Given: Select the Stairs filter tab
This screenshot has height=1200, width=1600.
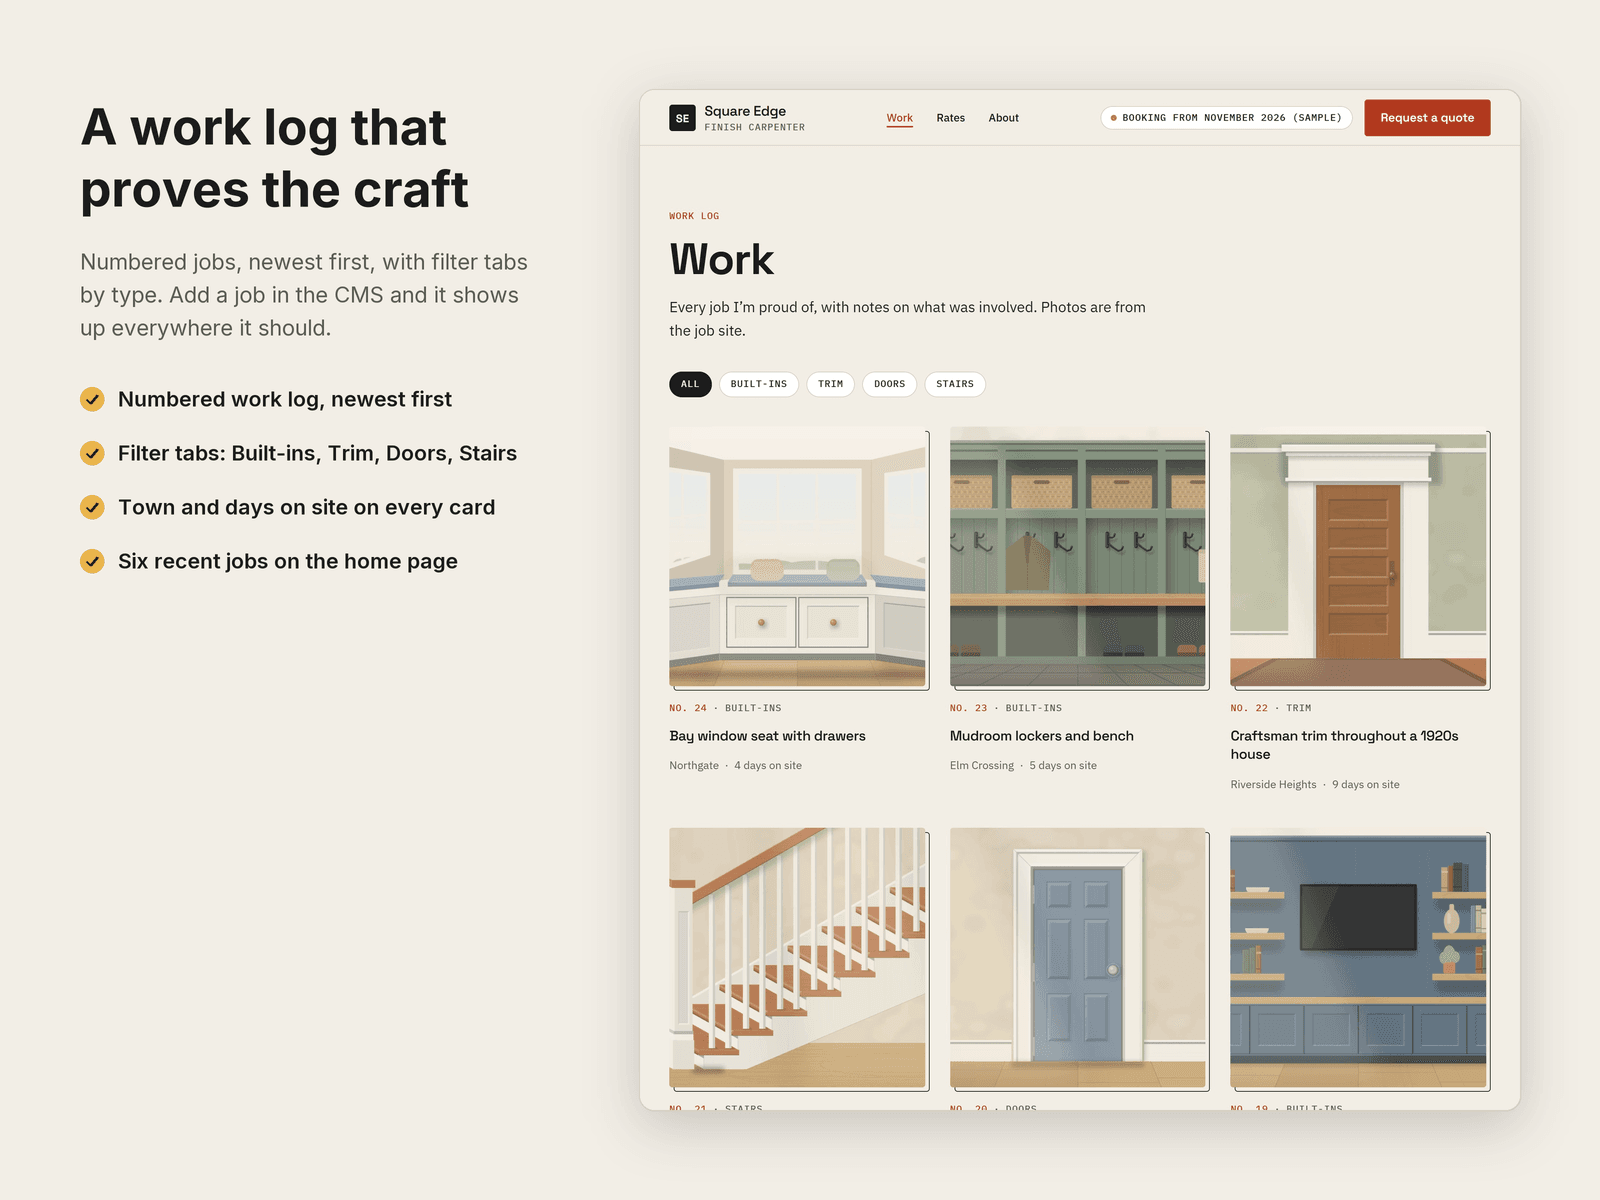Looking at the screenshot, I should point(954,384).
